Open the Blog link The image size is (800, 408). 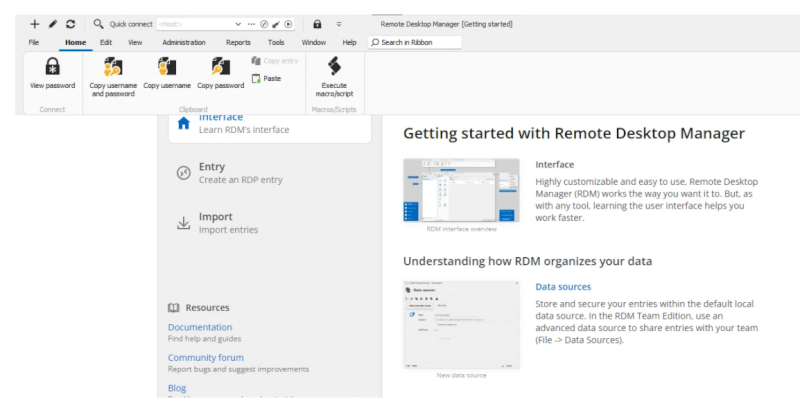[177, 388]
